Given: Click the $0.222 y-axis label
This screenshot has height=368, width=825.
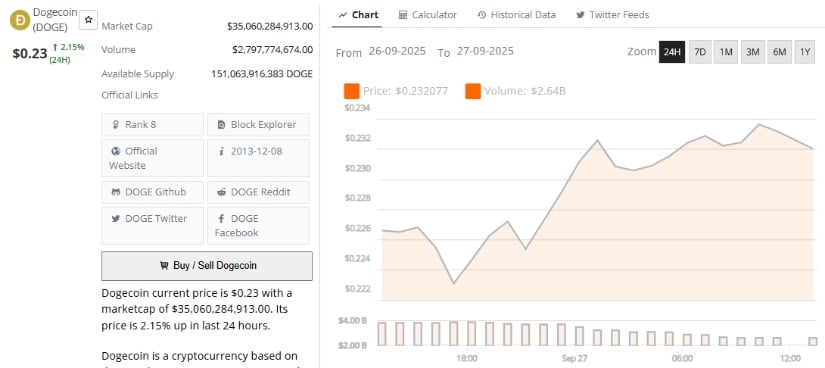Looking at the screenshot, I should pyautogui.click(x=358, y=289).
